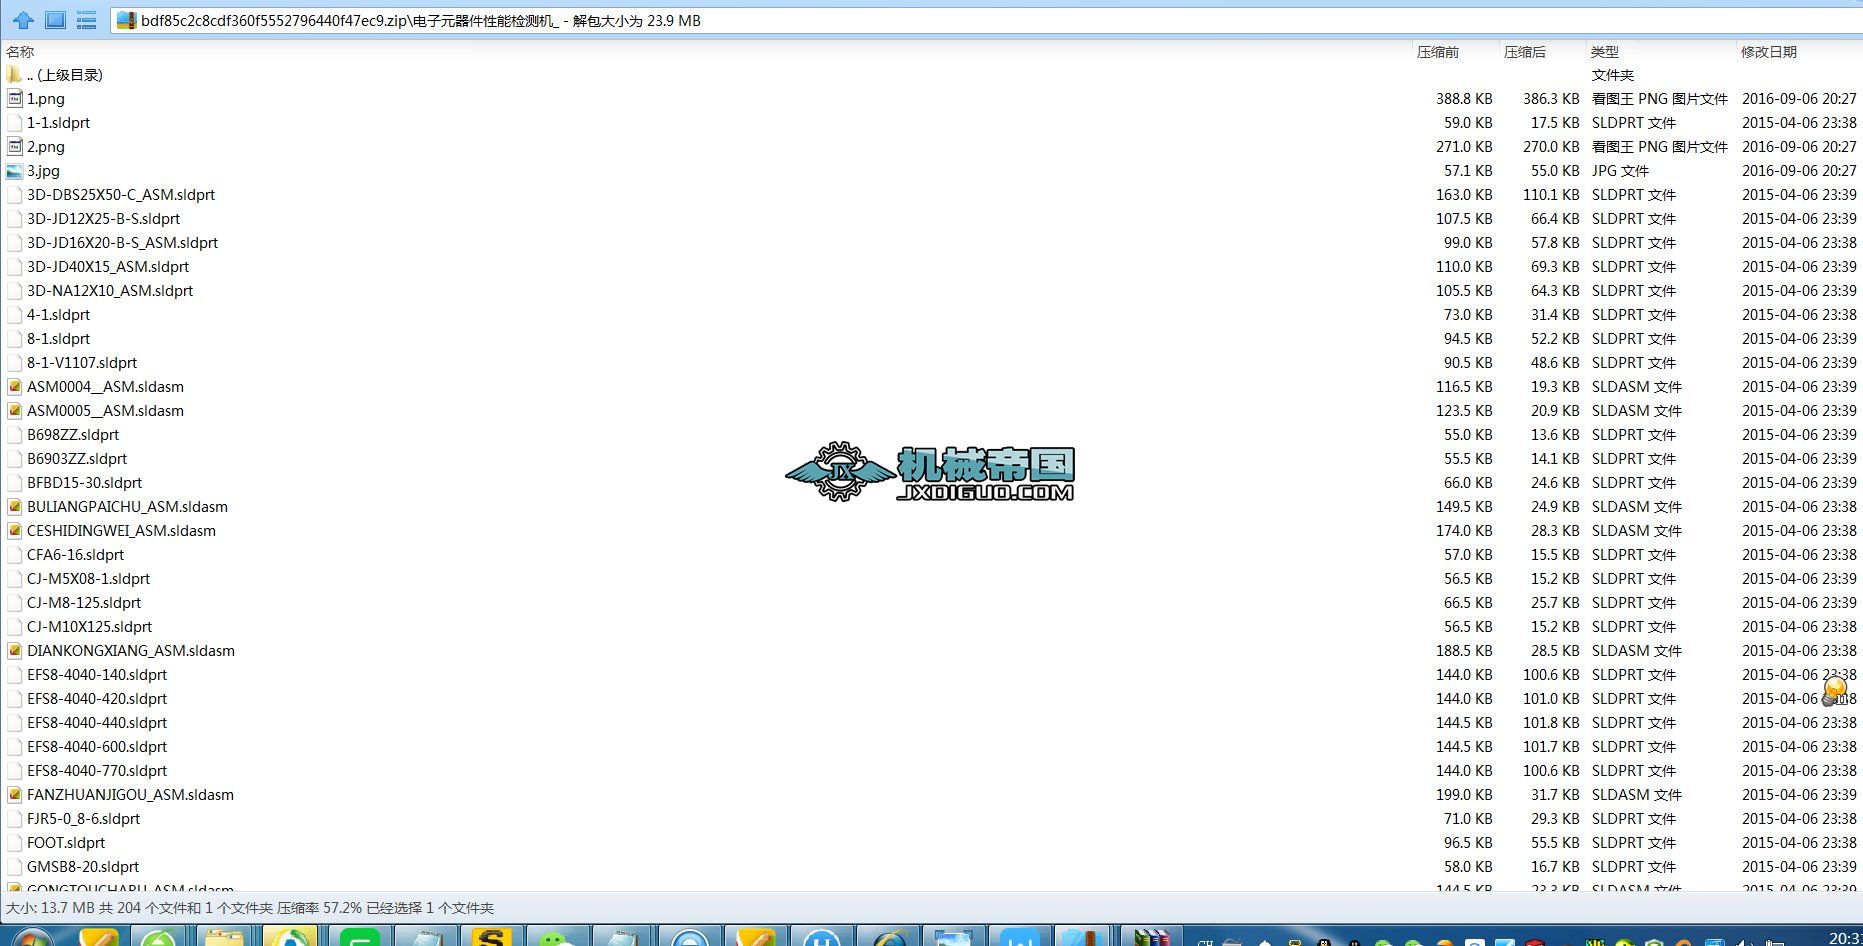Select the file name EFS8-4040-440.sldprt
The height and width of the screenshot is (946, 1863).
97,723
